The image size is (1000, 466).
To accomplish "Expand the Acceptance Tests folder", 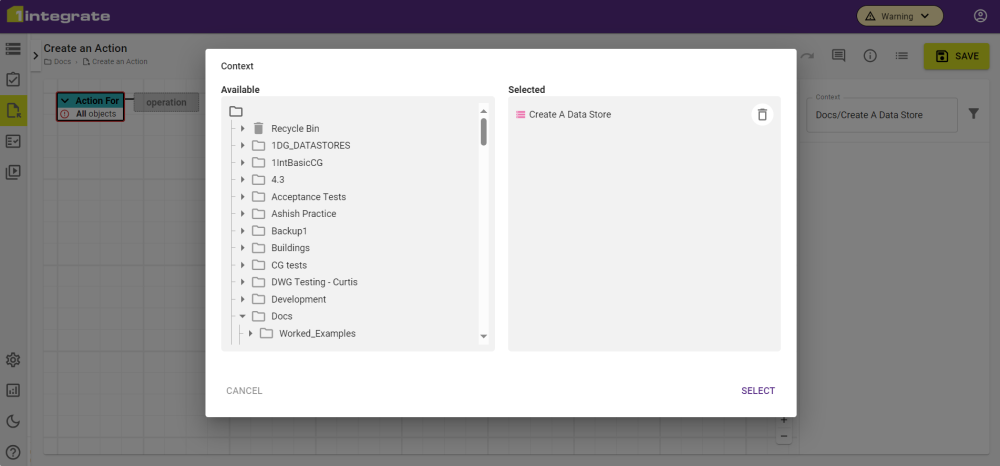I will click(243, 197).
